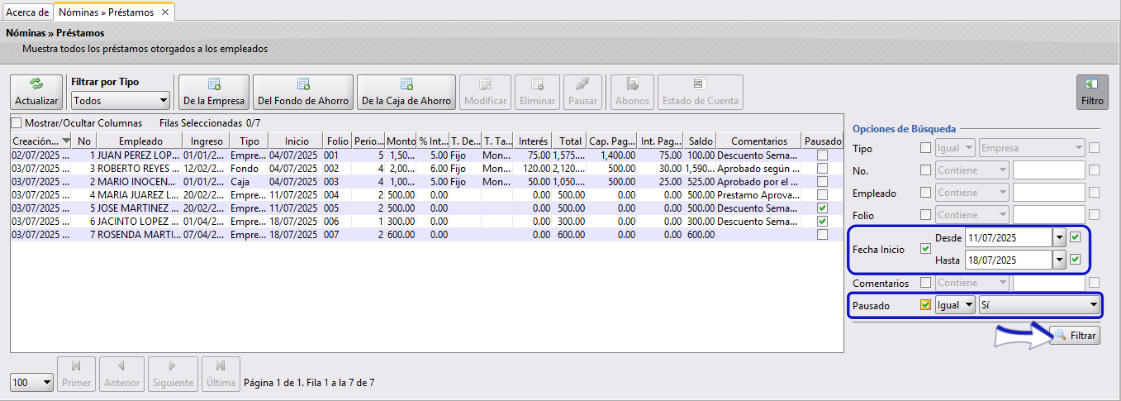This screenshot has width=1121, height=401.
Task: Add a loan De la Caja de Ahorro
Action: [406, 92]
